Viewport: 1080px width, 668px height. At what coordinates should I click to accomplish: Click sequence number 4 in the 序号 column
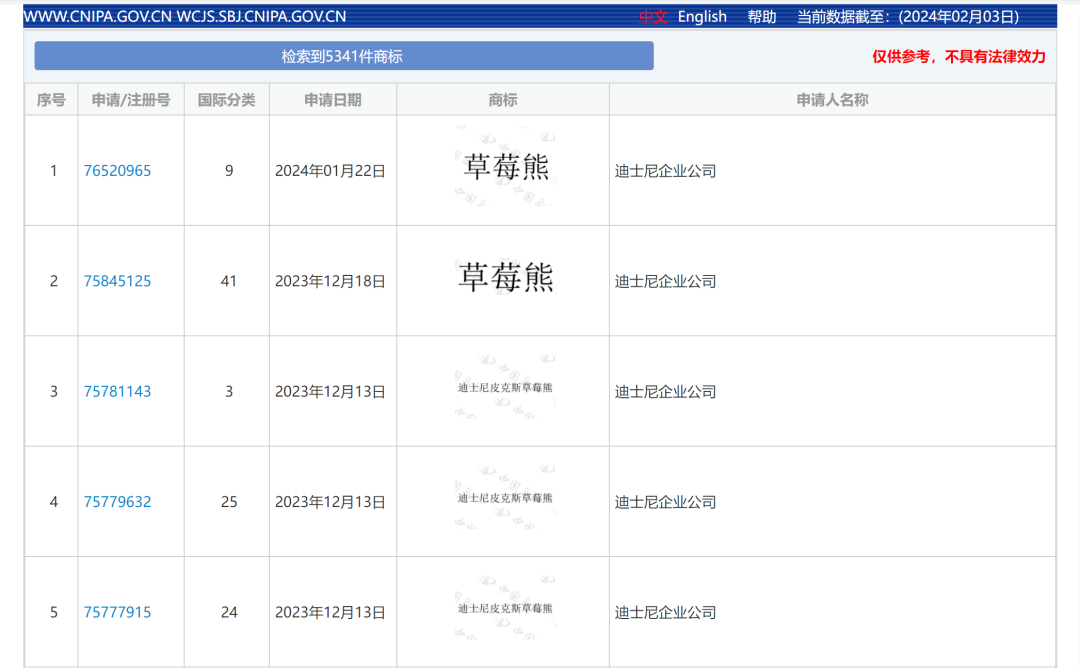tap(54, 501)
